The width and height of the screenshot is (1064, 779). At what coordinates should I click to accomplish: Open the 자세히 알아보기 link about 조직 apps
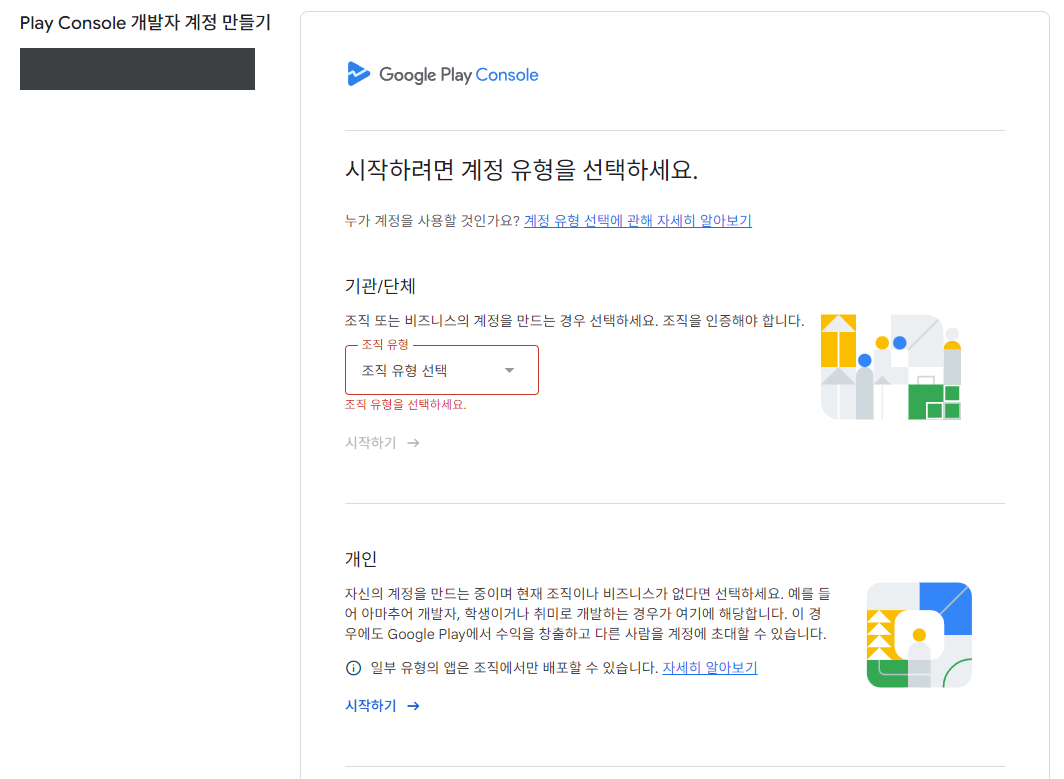point(710,668)
